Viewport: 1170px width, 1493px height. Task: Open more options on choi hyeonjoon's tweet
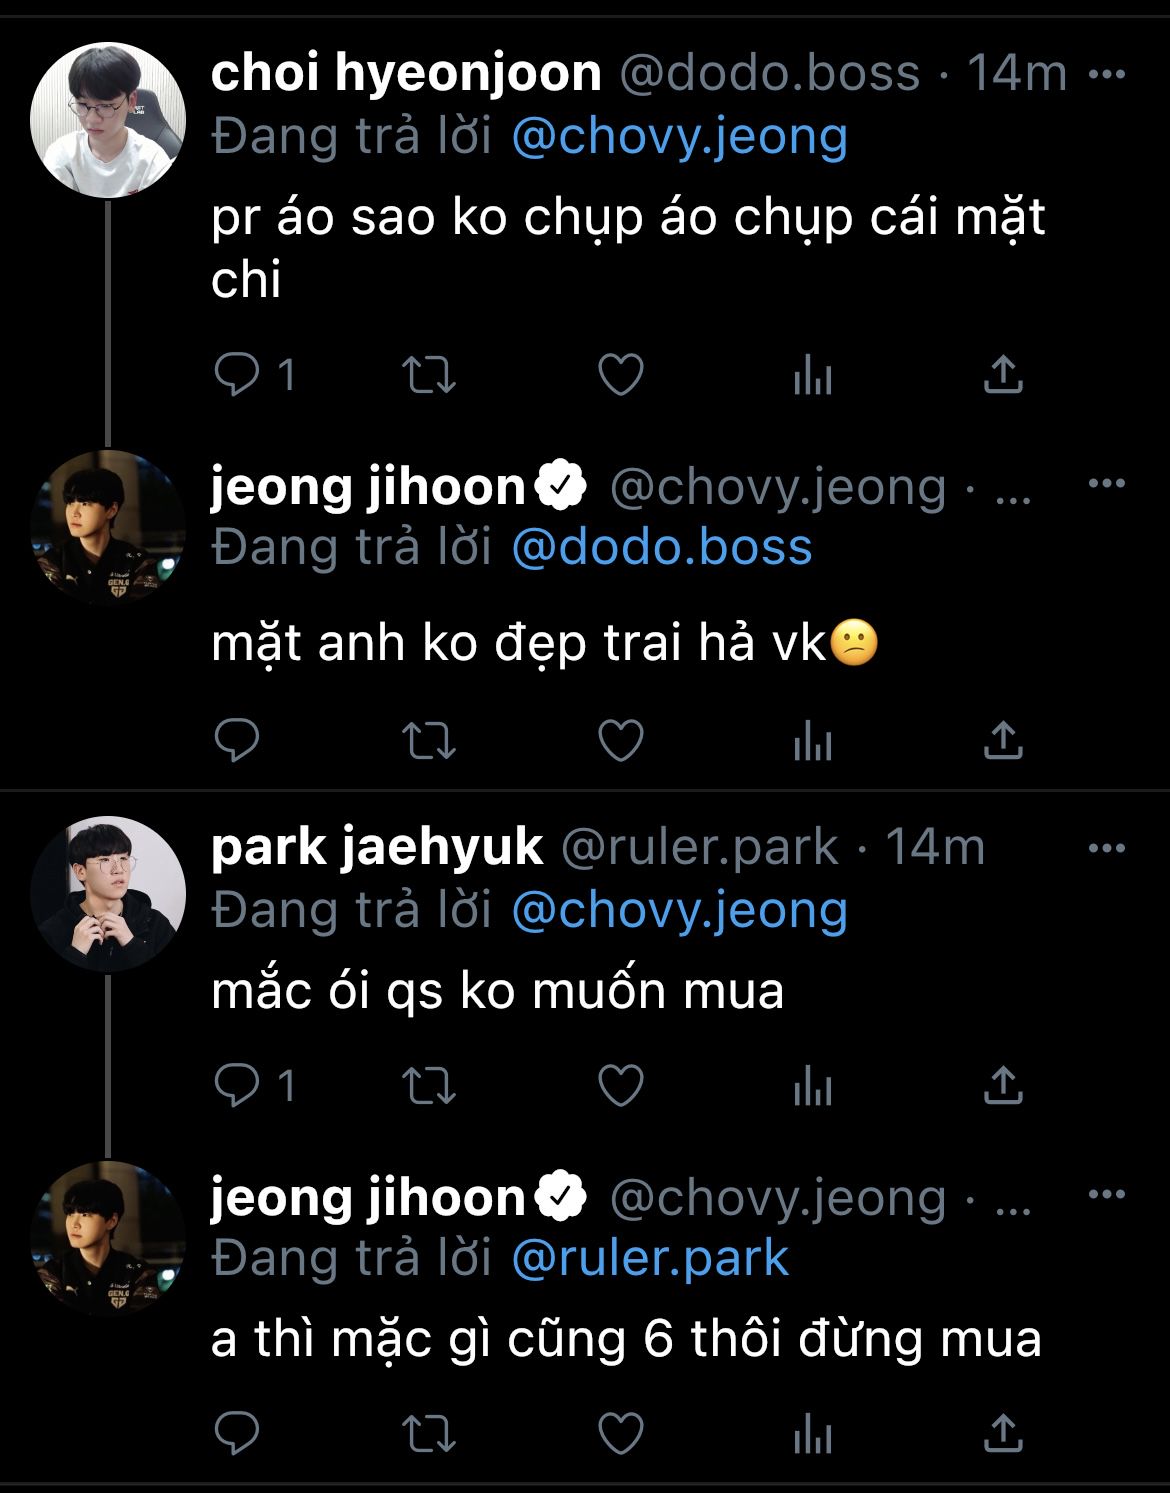tap(1106, 74)
